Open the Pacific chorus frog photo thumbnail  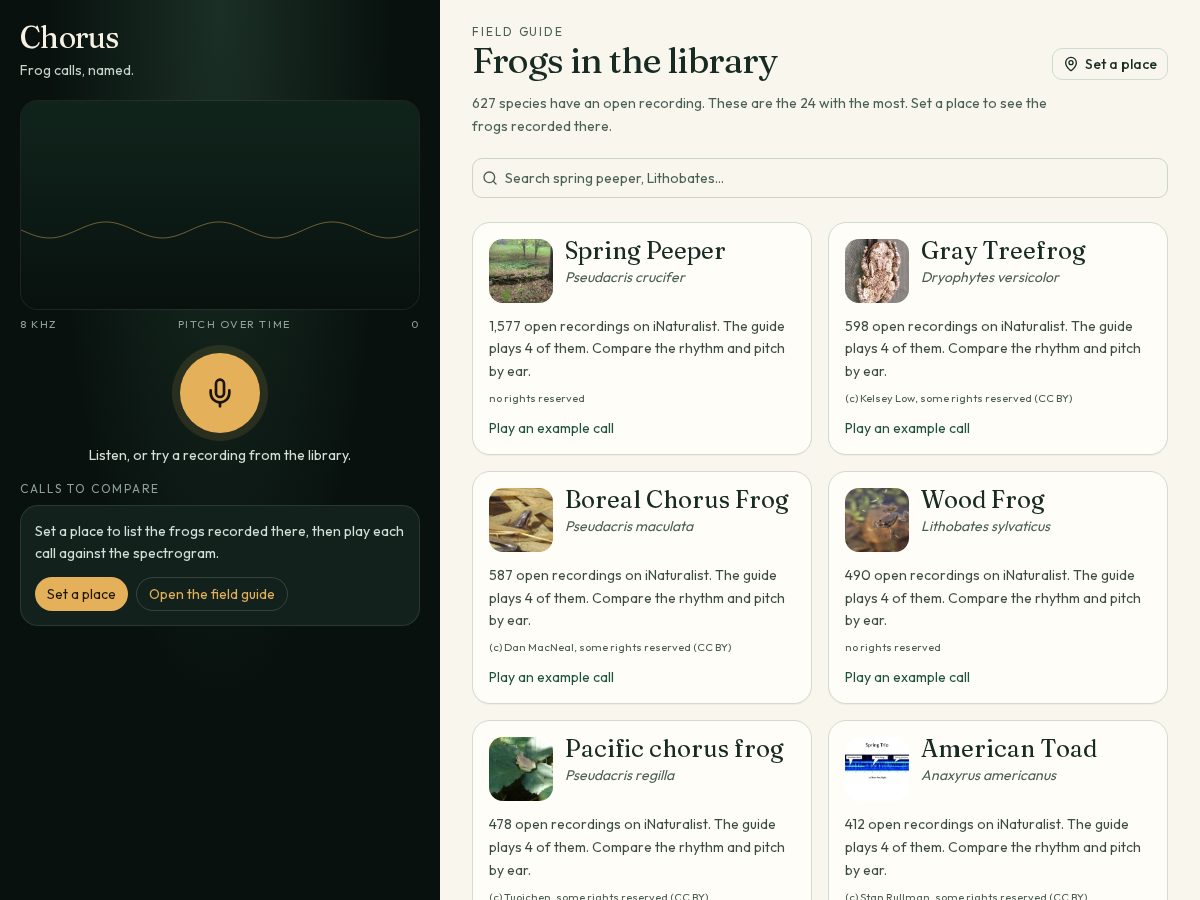[x=521, y=769]
